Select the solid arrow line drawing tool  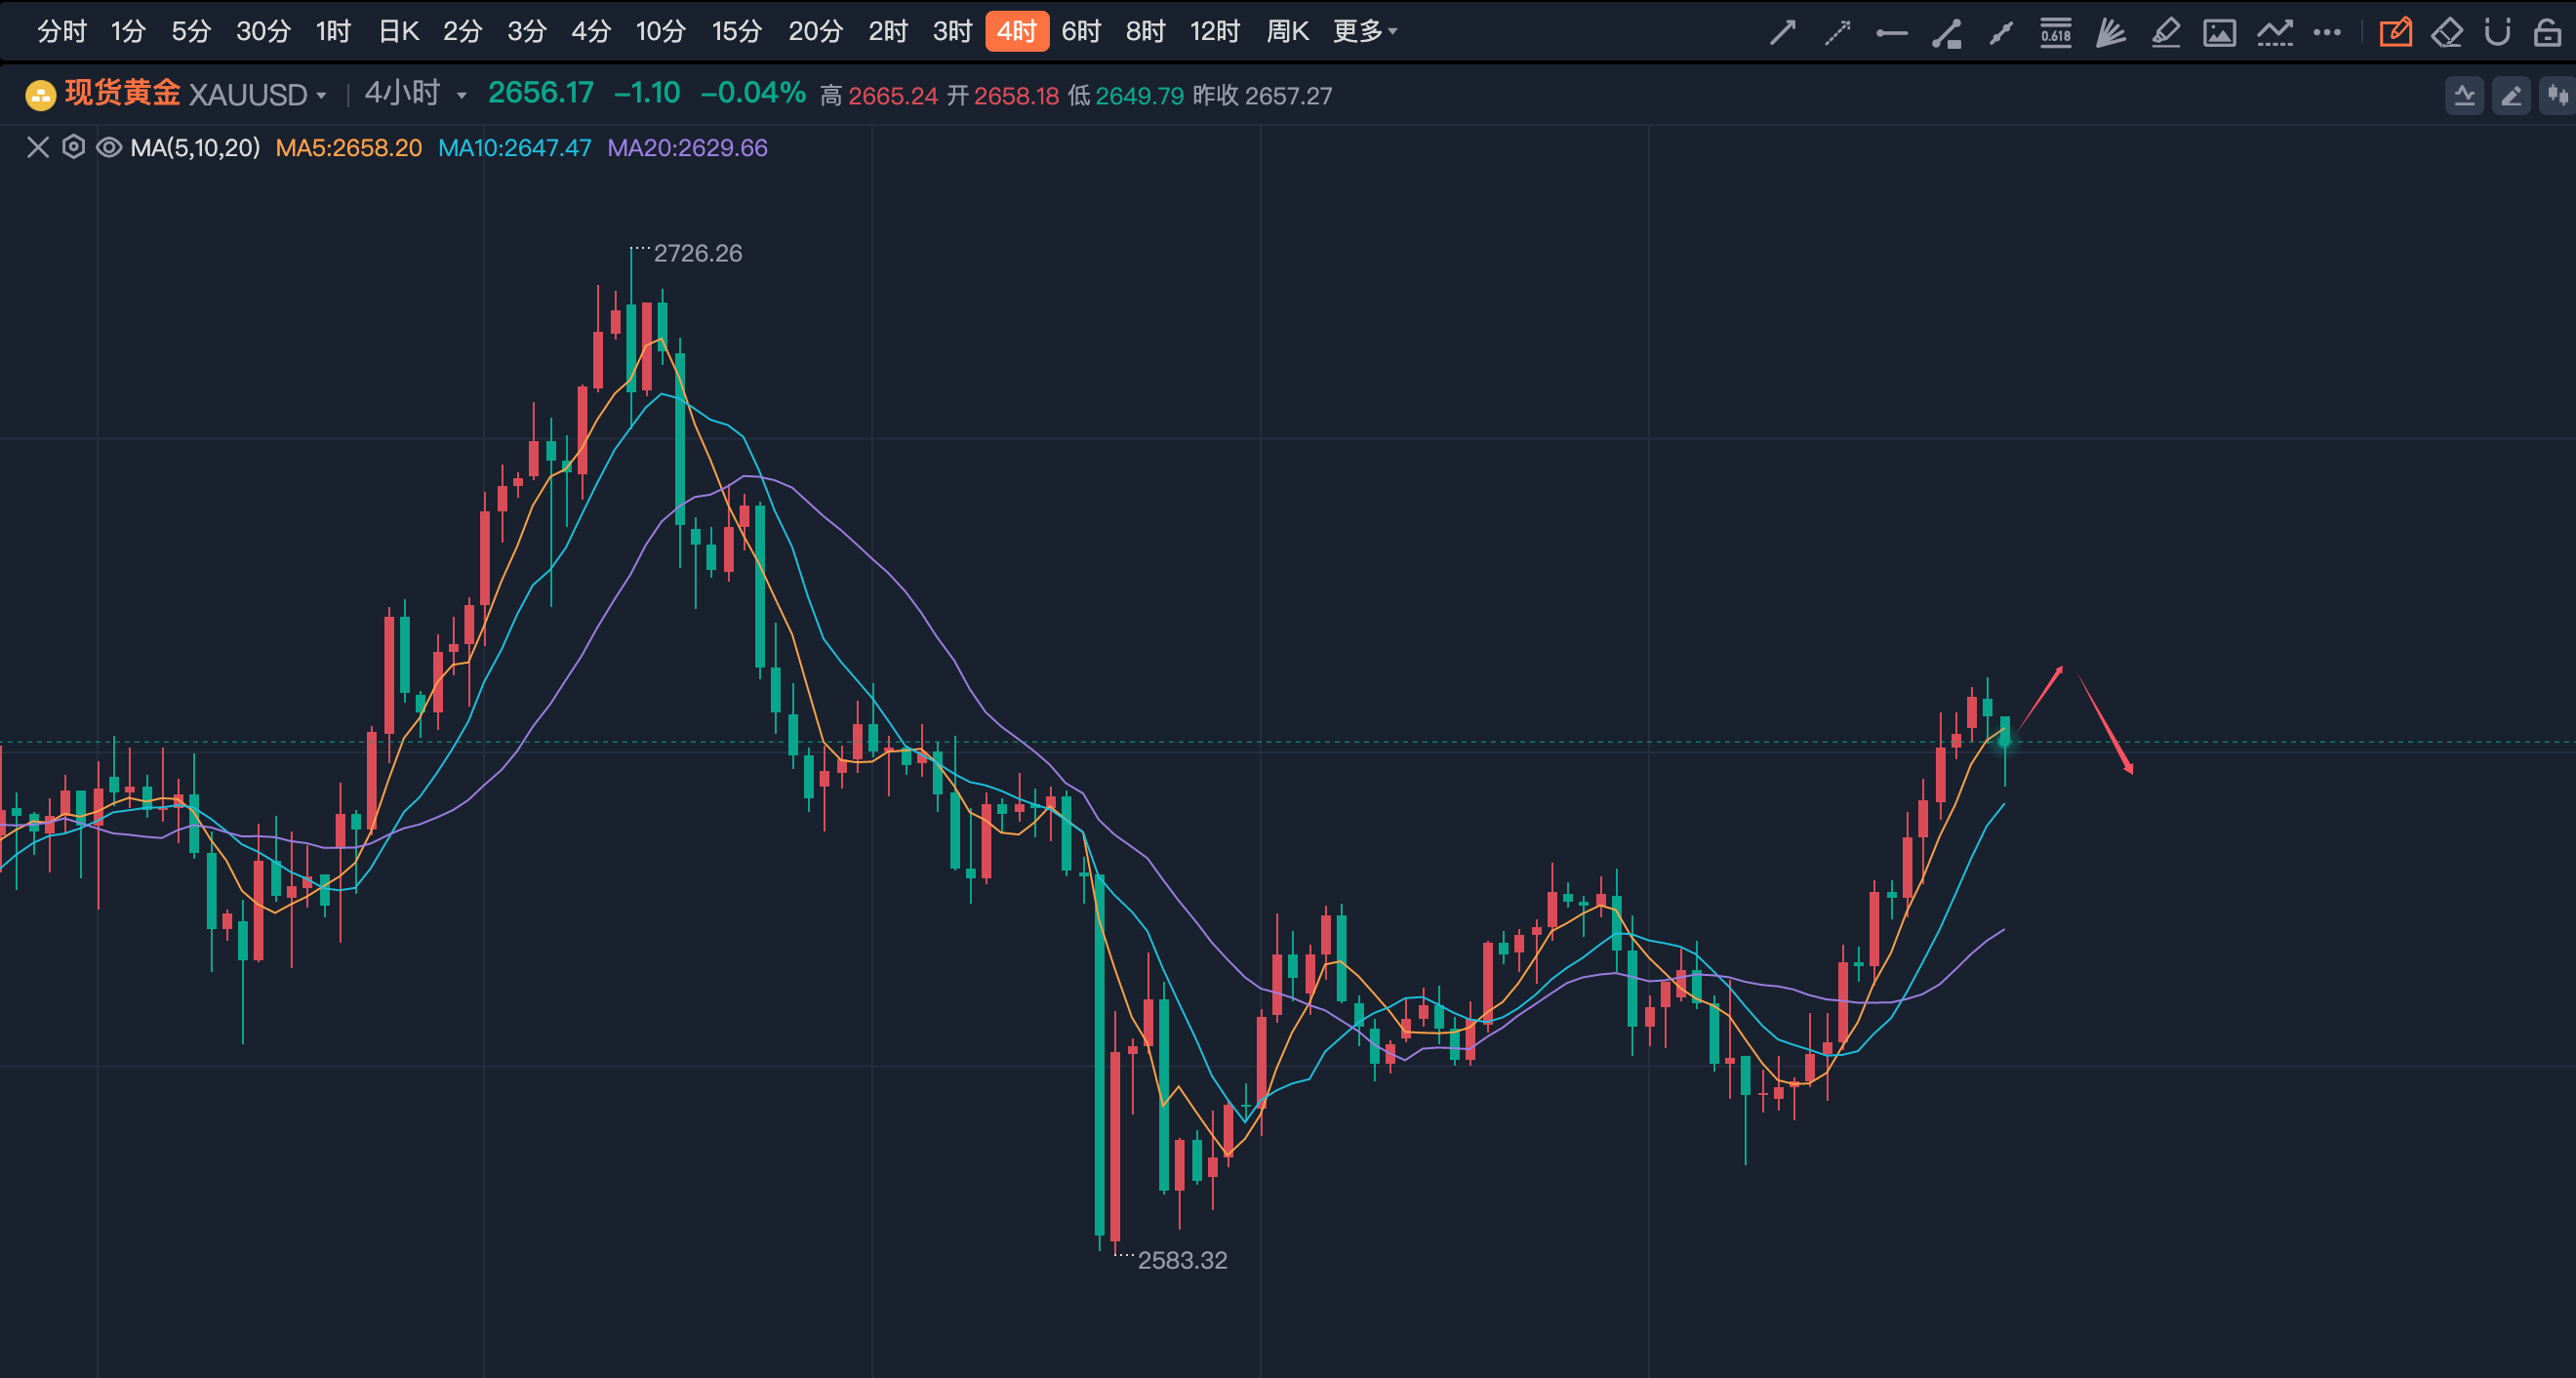coord(1783,33)
